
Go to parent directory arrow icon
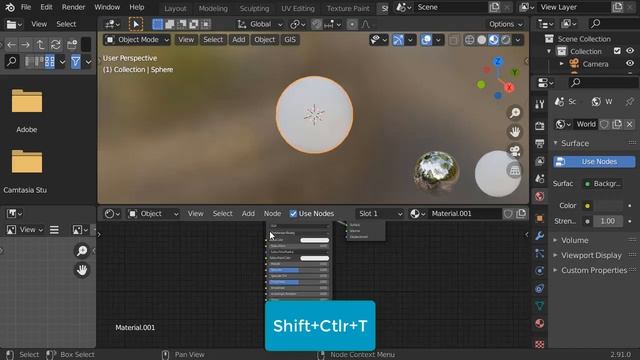pyautogui.click(x=40, y=44)
